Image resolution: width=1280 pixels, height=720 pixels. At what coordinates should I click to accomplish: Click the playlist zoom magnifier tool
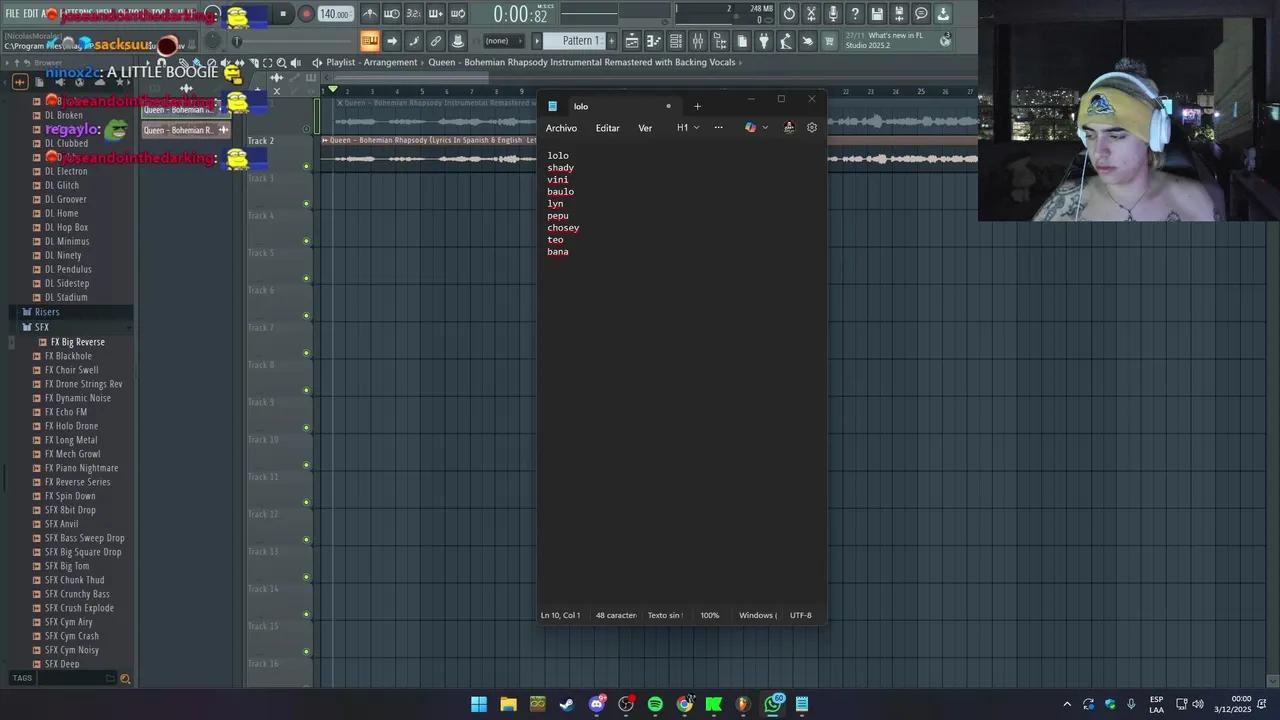click(281, 62)
